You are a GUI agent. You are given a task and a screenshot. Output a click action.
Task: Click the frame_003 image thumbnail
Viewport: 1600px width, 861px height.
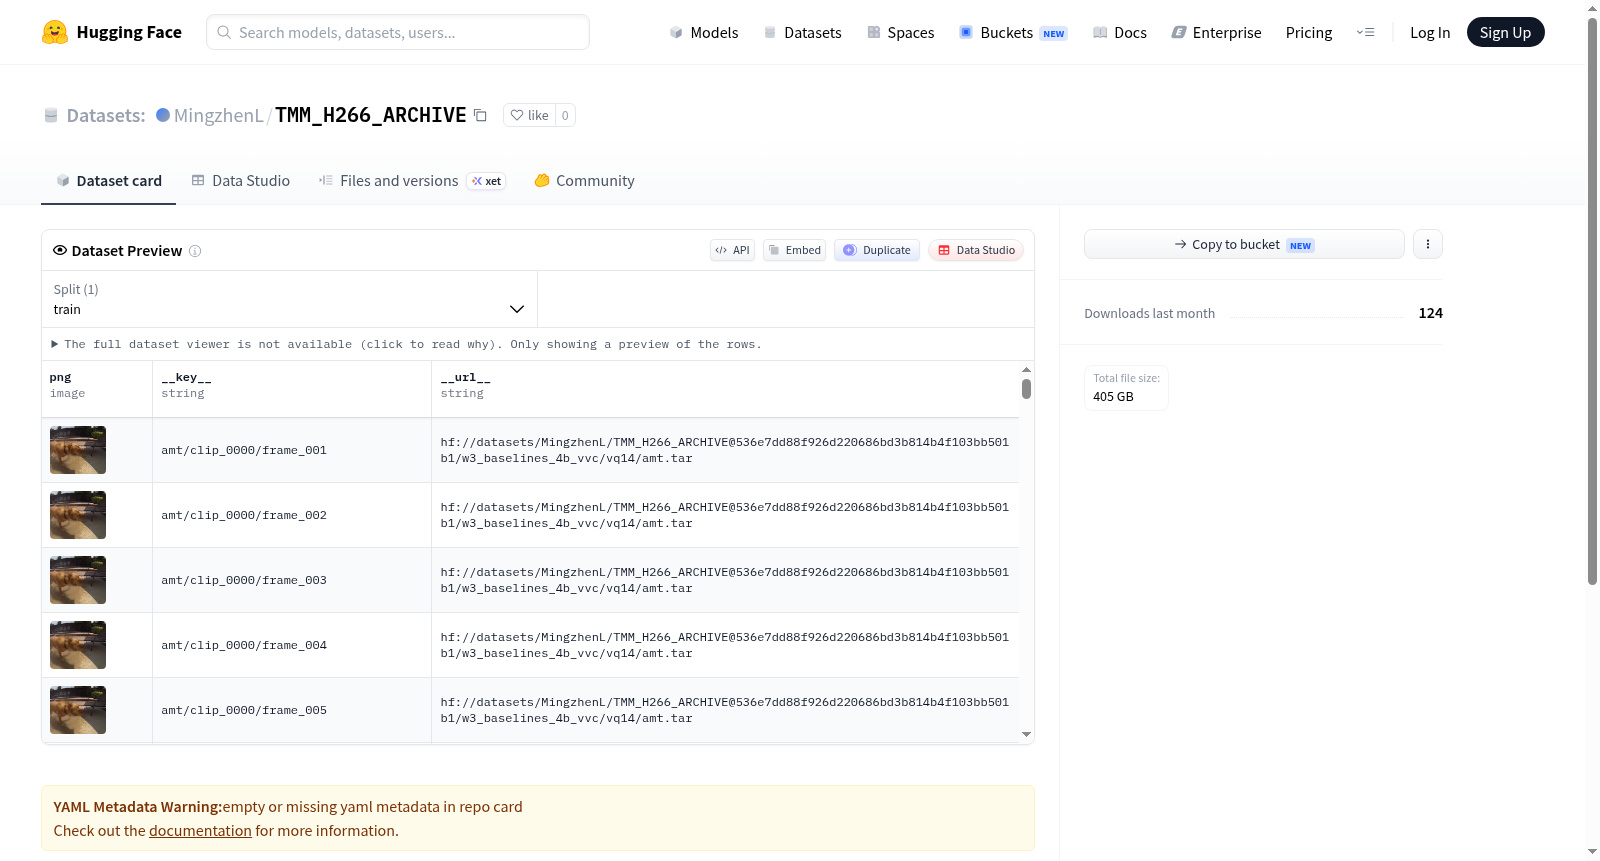[78, 580]
